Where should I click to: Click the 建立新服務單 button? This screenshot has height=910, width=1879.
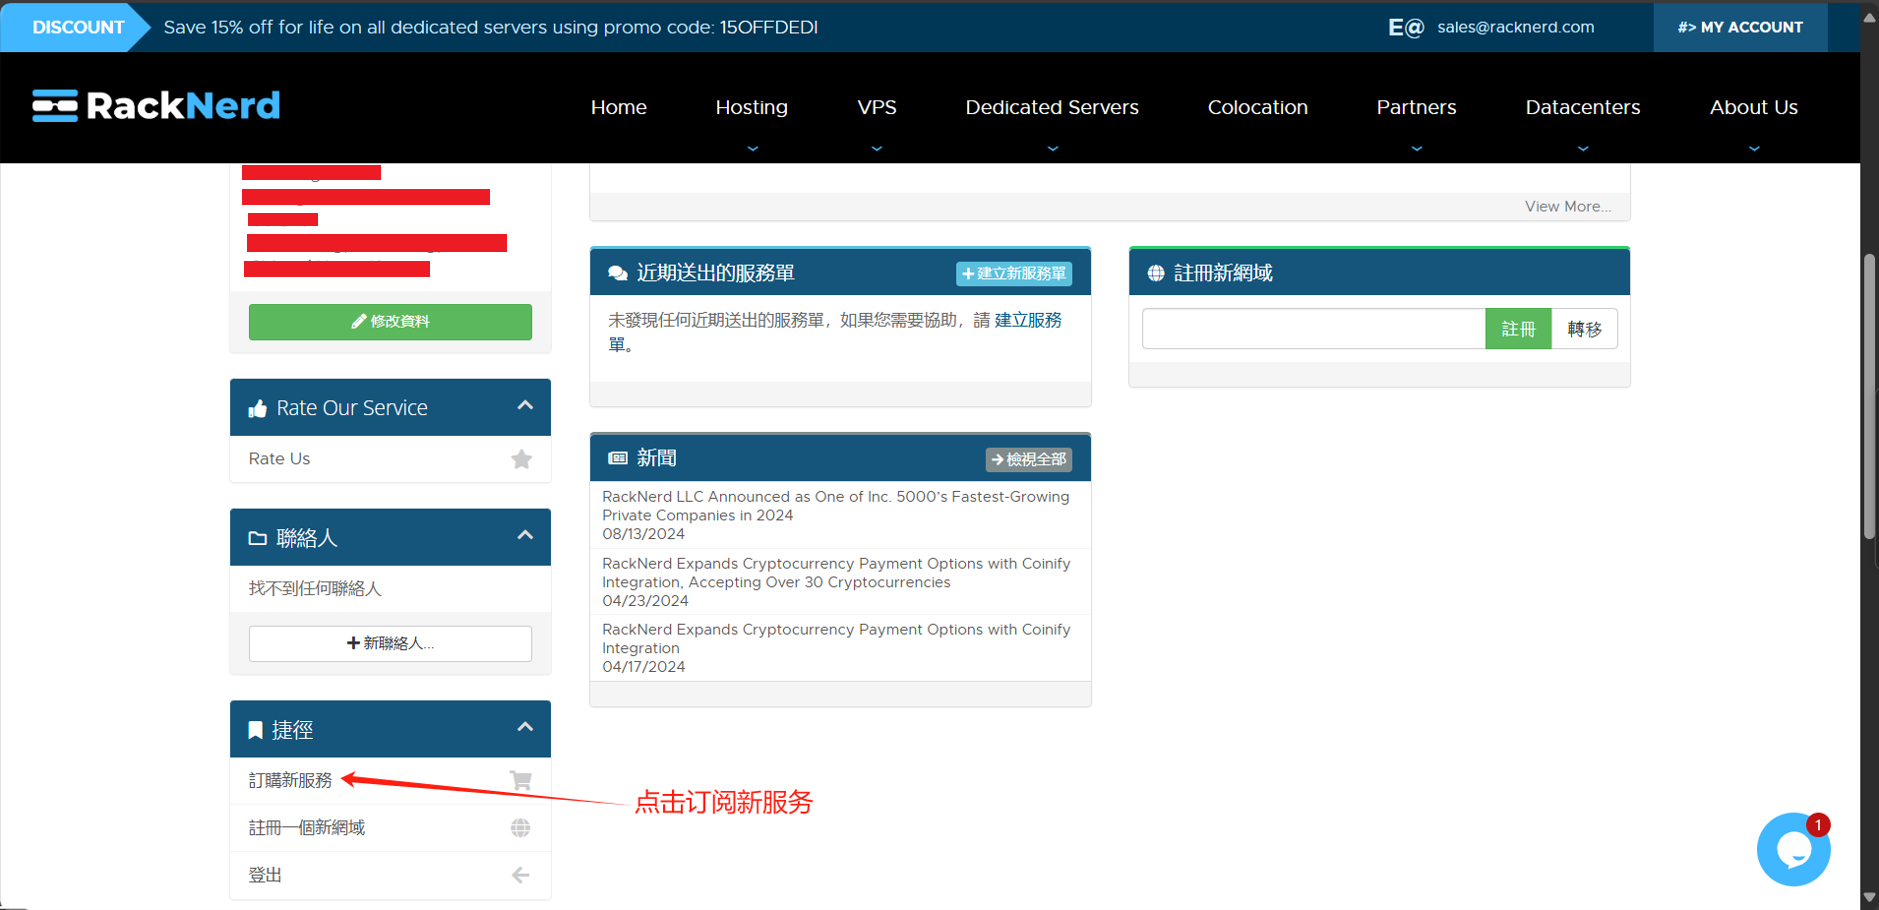point(1014,274)
